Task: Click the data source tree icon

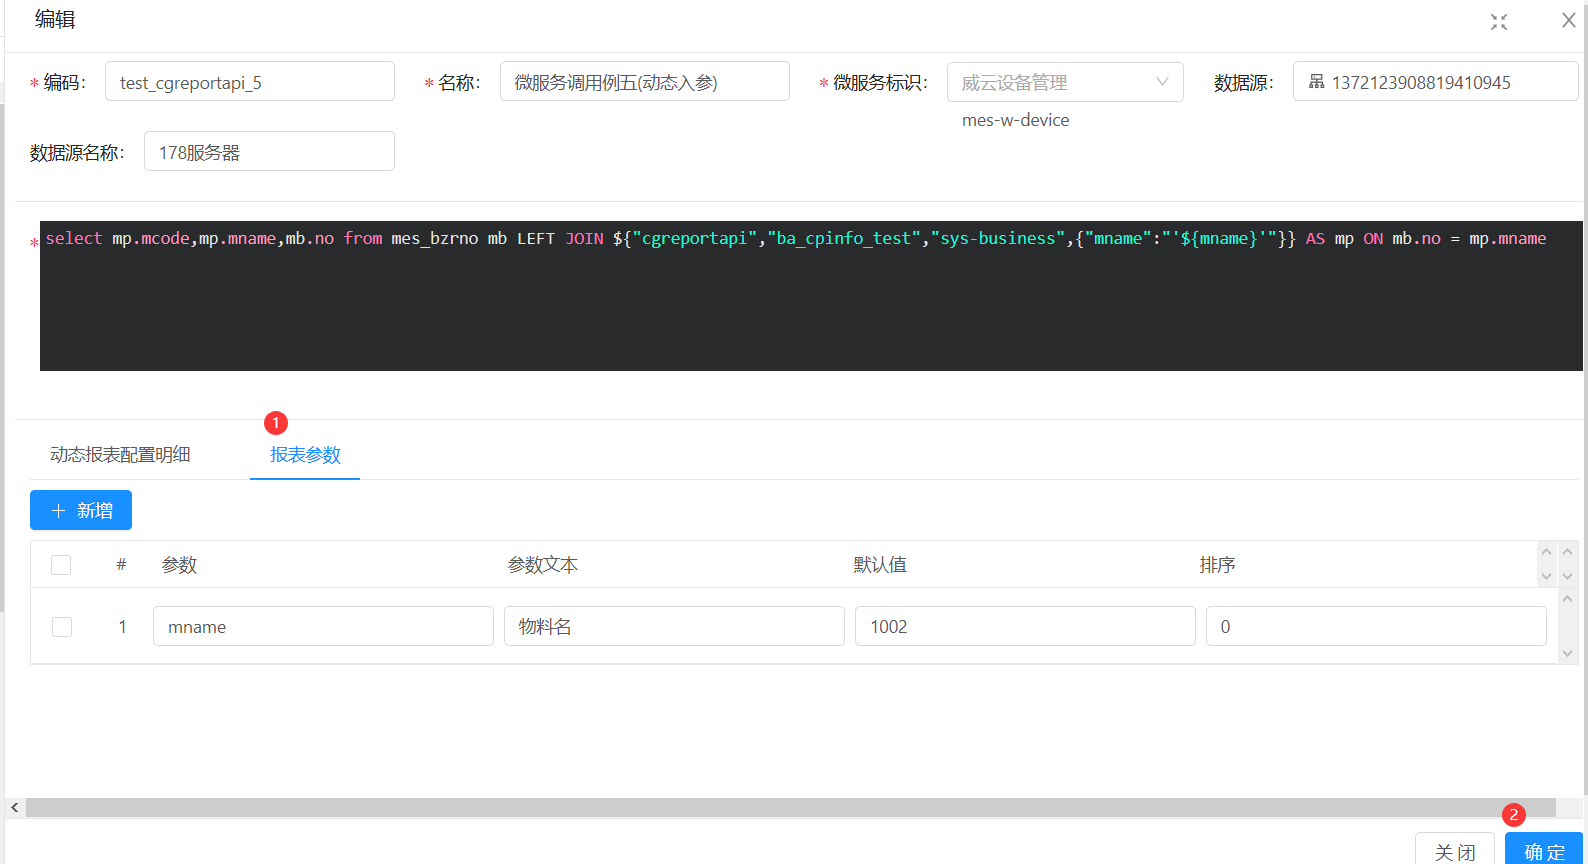Action: [x=1316, y=82]
